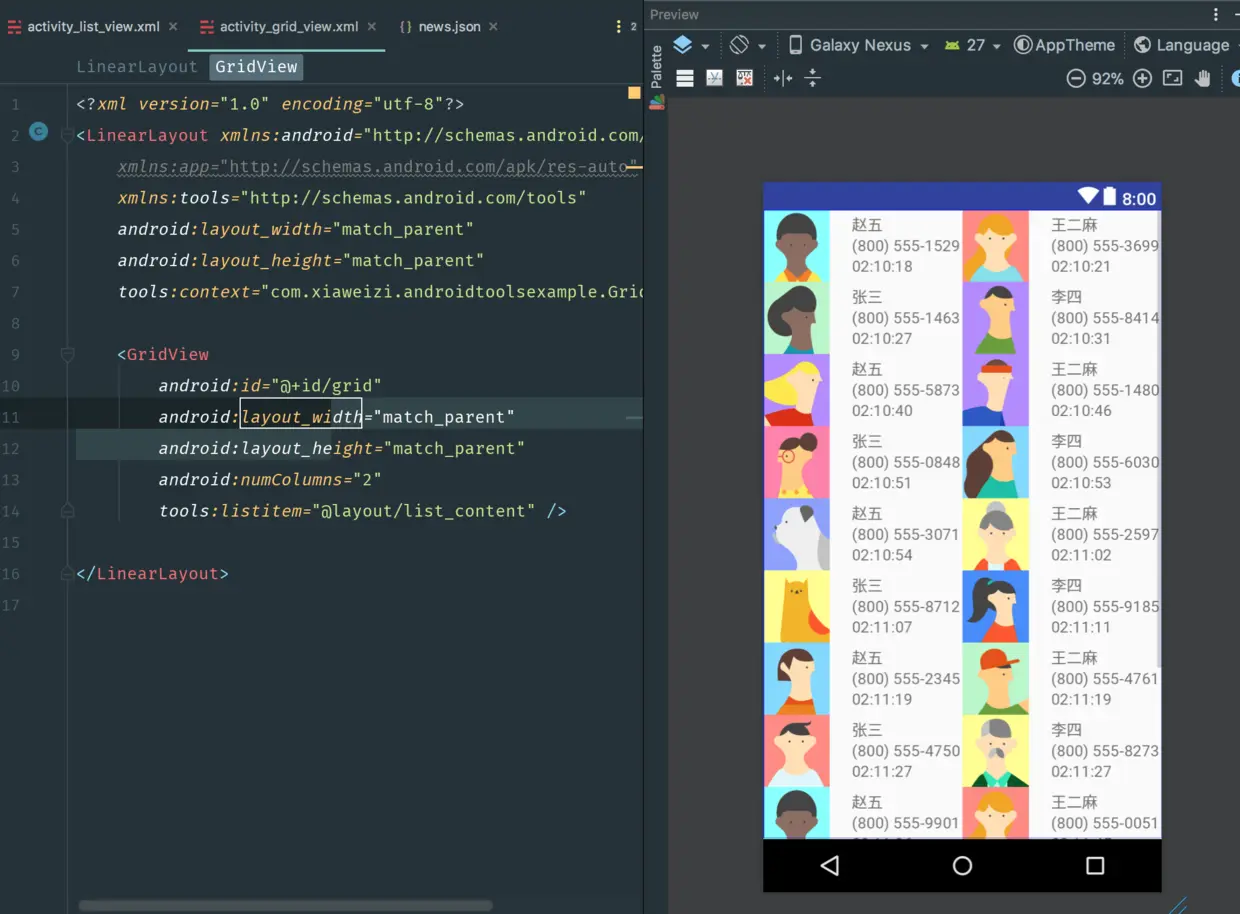Image resolution: width=1240 pixels, height=914 pixels.
Task: Zoom in the preview with the plus icon
Action: (x=1142, y=78)
